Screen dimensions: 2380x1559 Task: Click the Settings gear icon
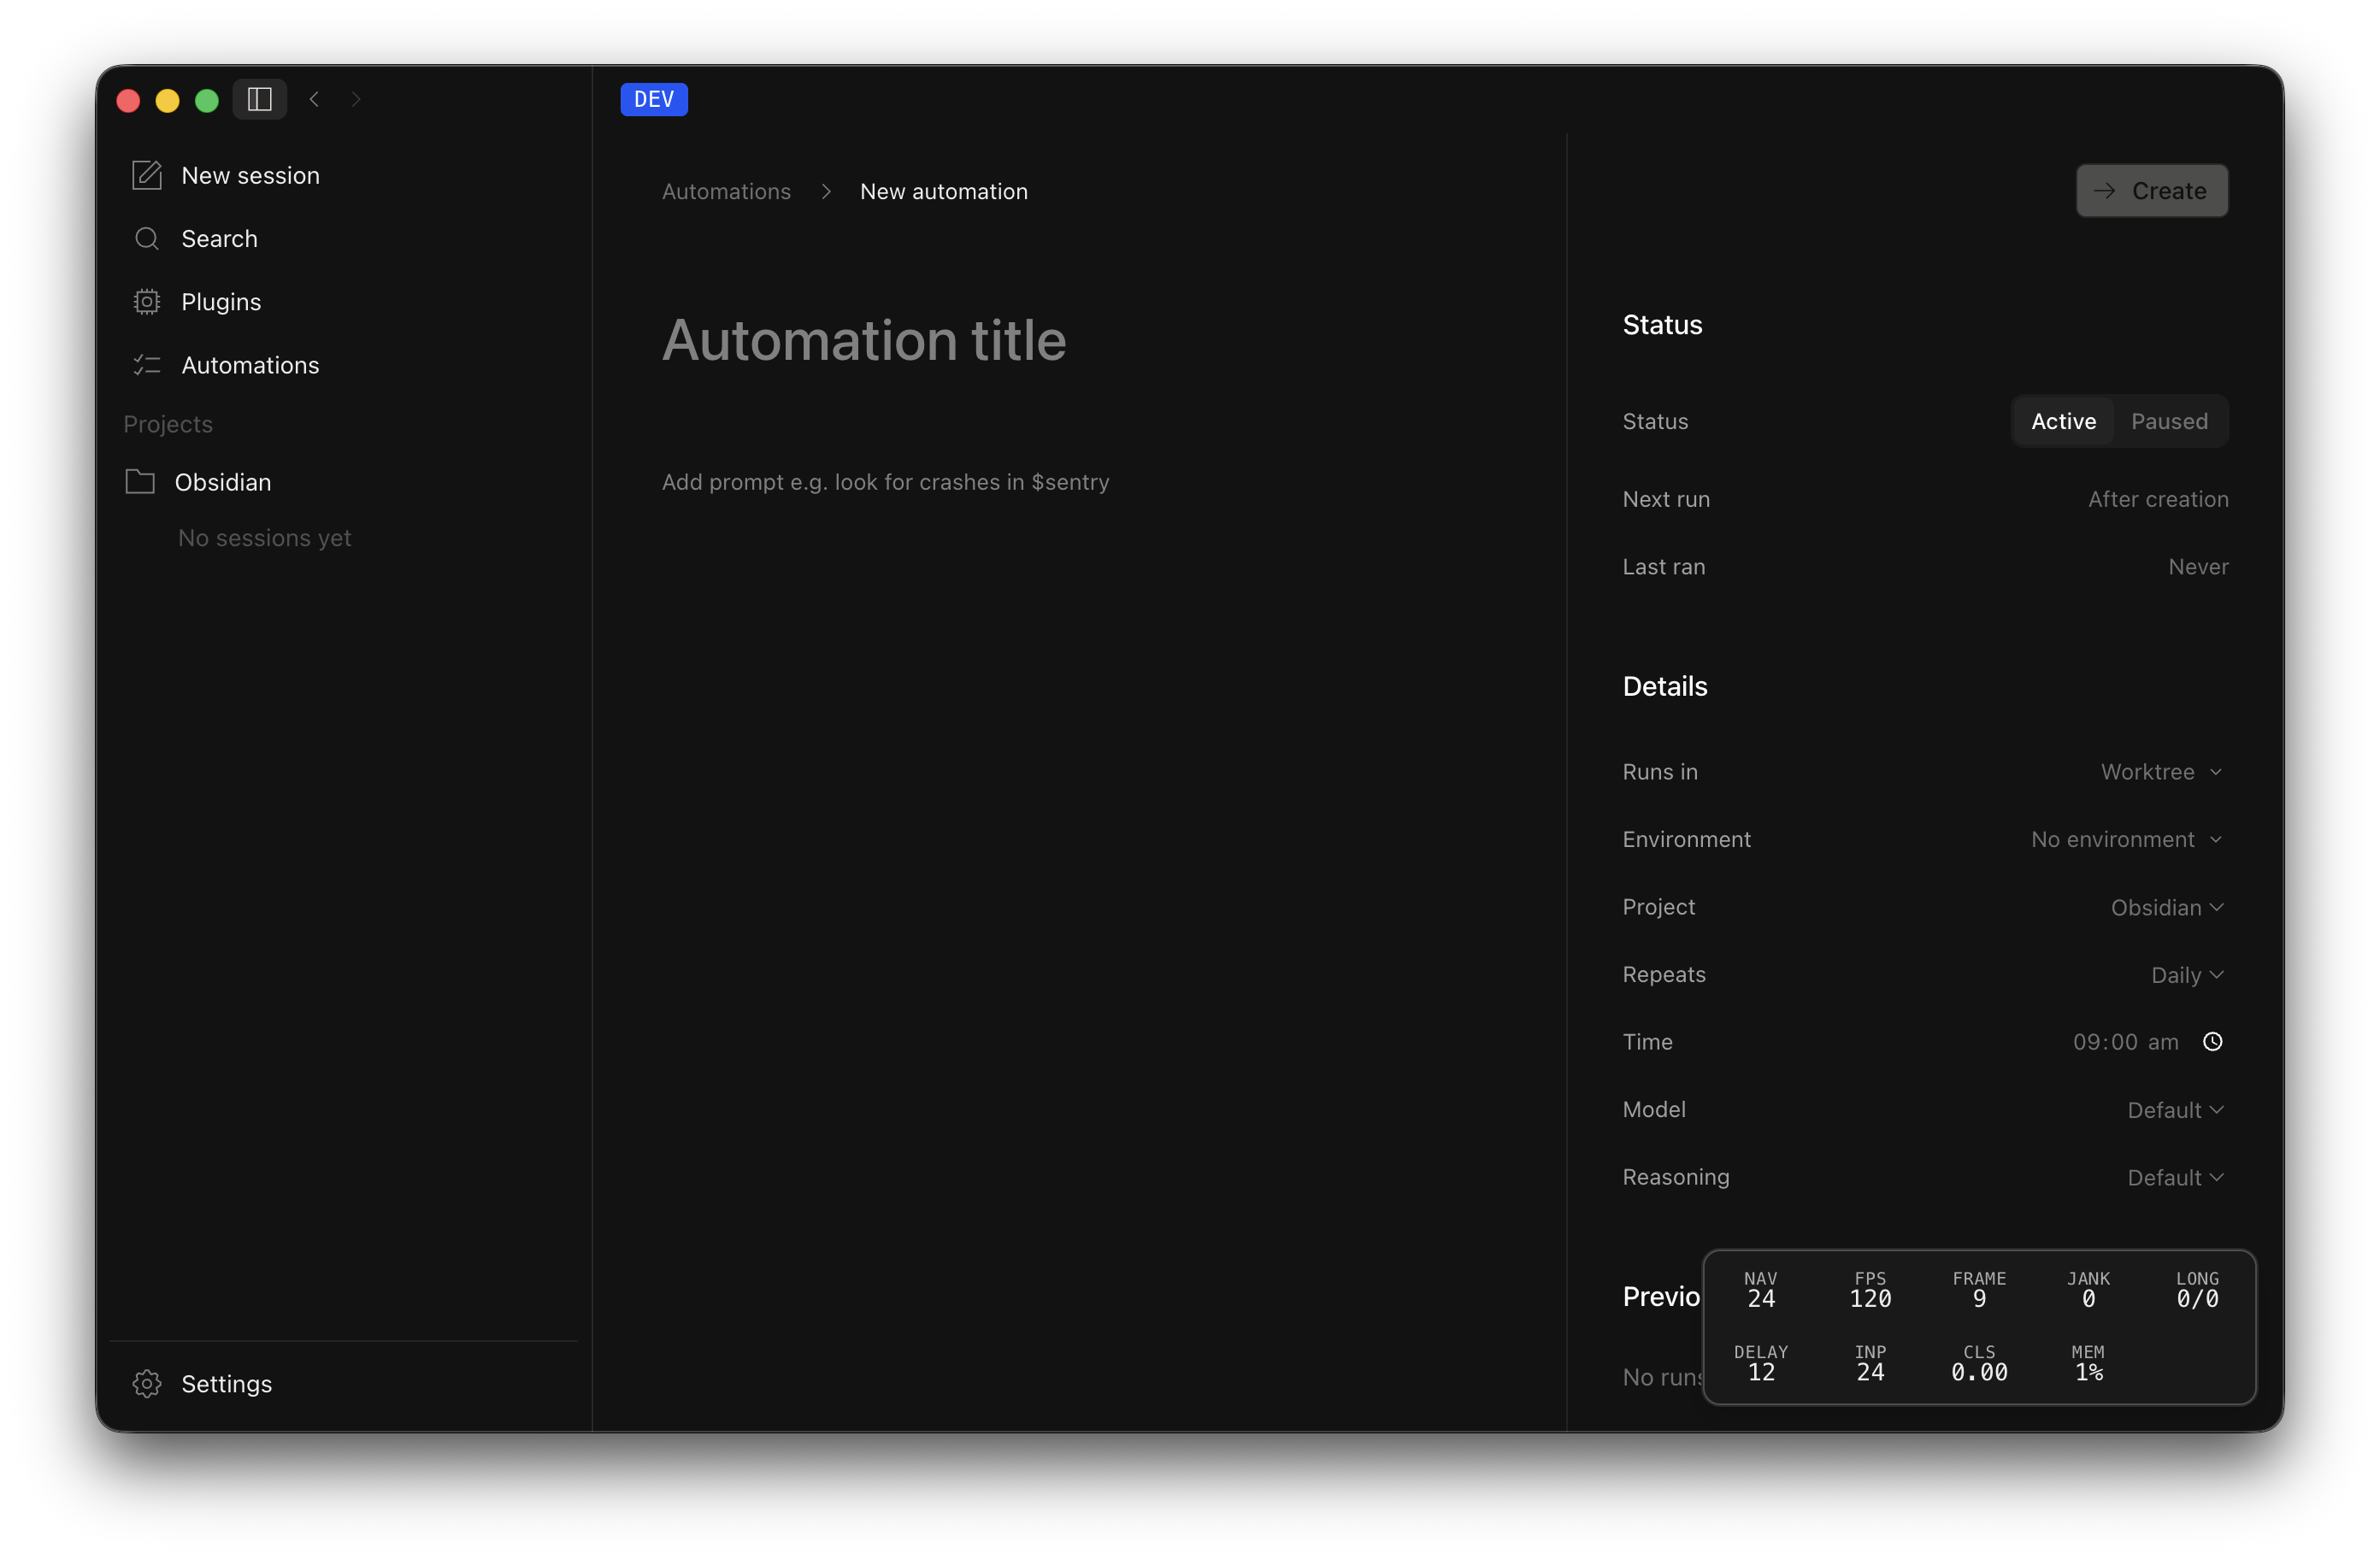[147, 1383]
